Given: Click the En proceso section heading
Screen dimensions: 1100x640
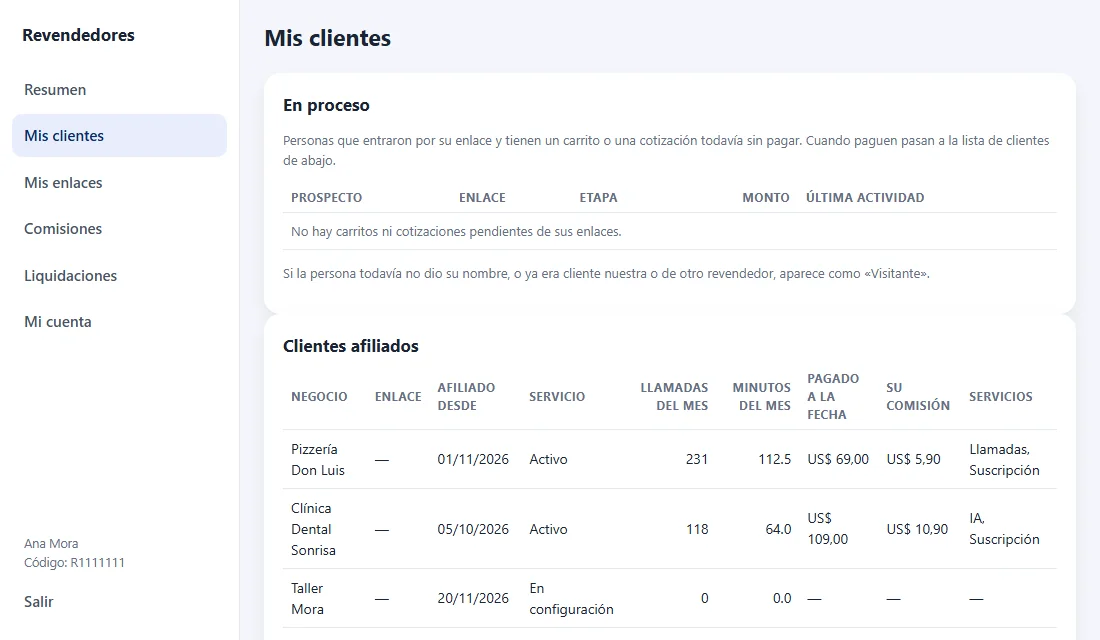Looking at the screenshot, I should [x=326, y=105].
